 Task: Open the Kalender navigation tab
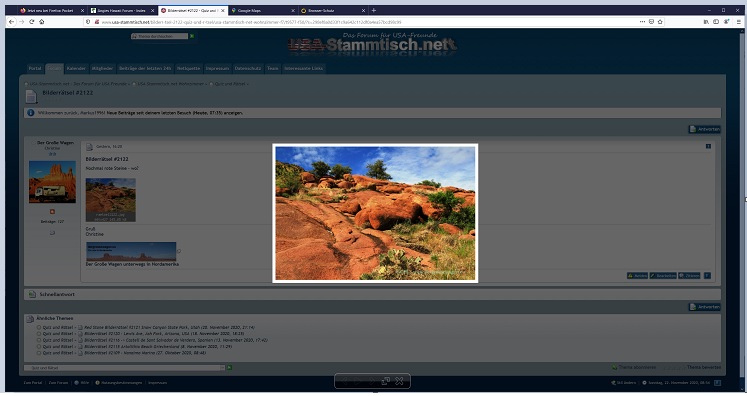(x=76, y=69)
